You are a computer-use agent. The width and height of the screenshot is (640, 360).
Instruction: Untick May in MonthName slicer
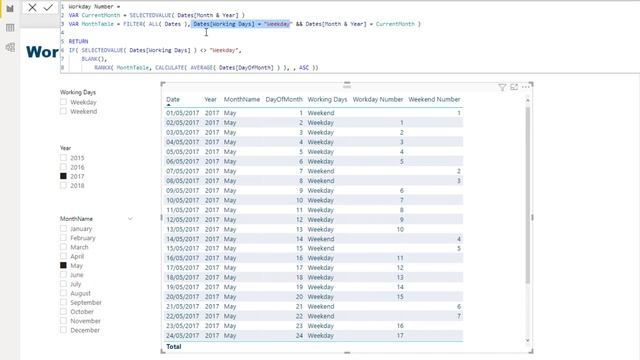[x=63, y=265]
